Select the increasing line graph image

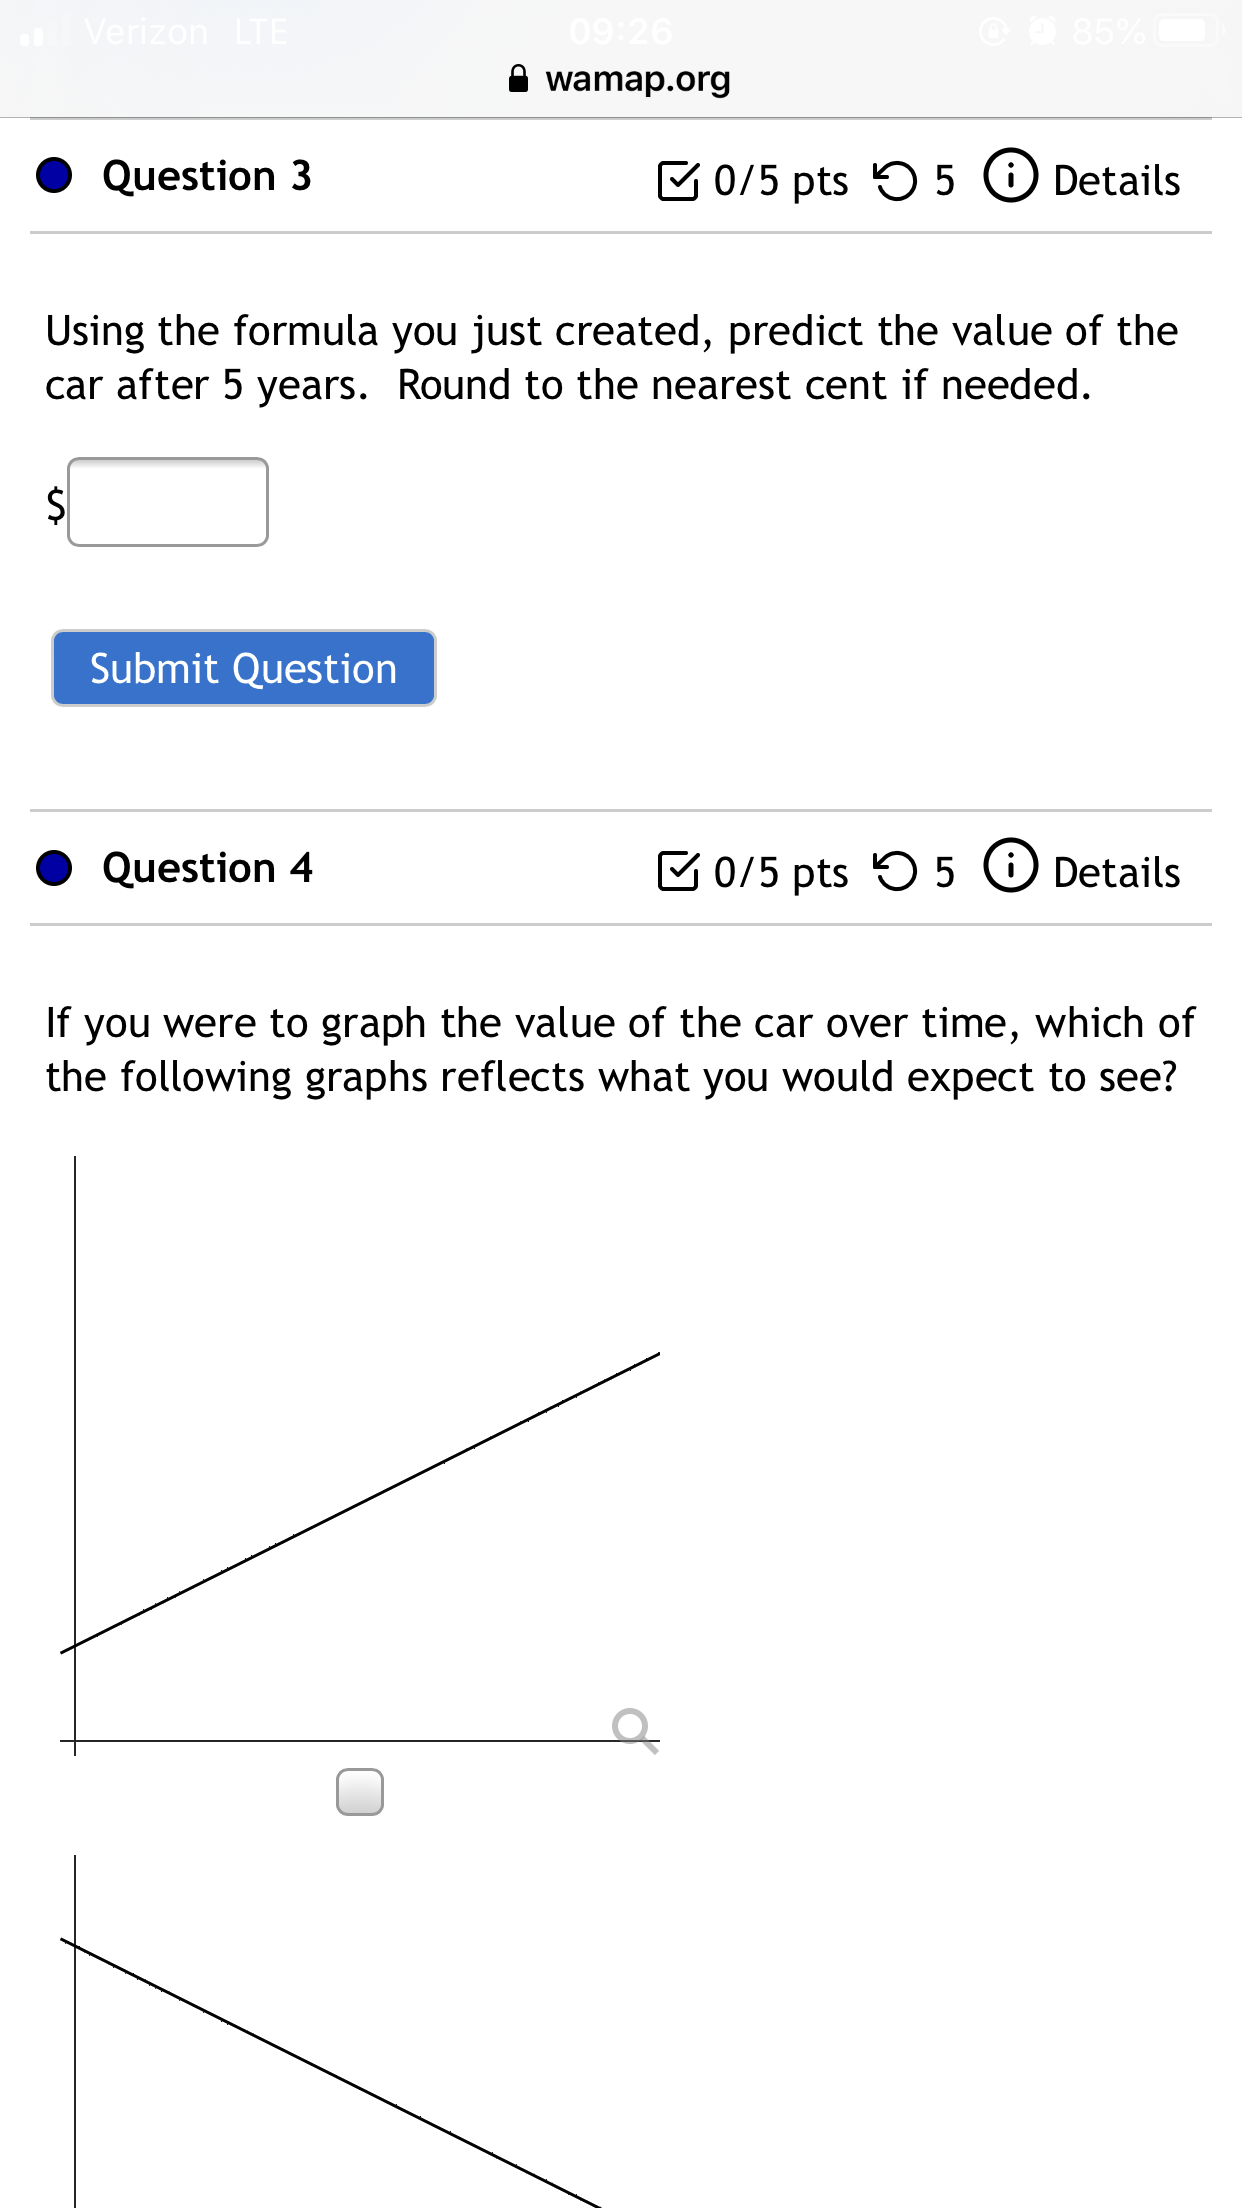click(360, 1456)
